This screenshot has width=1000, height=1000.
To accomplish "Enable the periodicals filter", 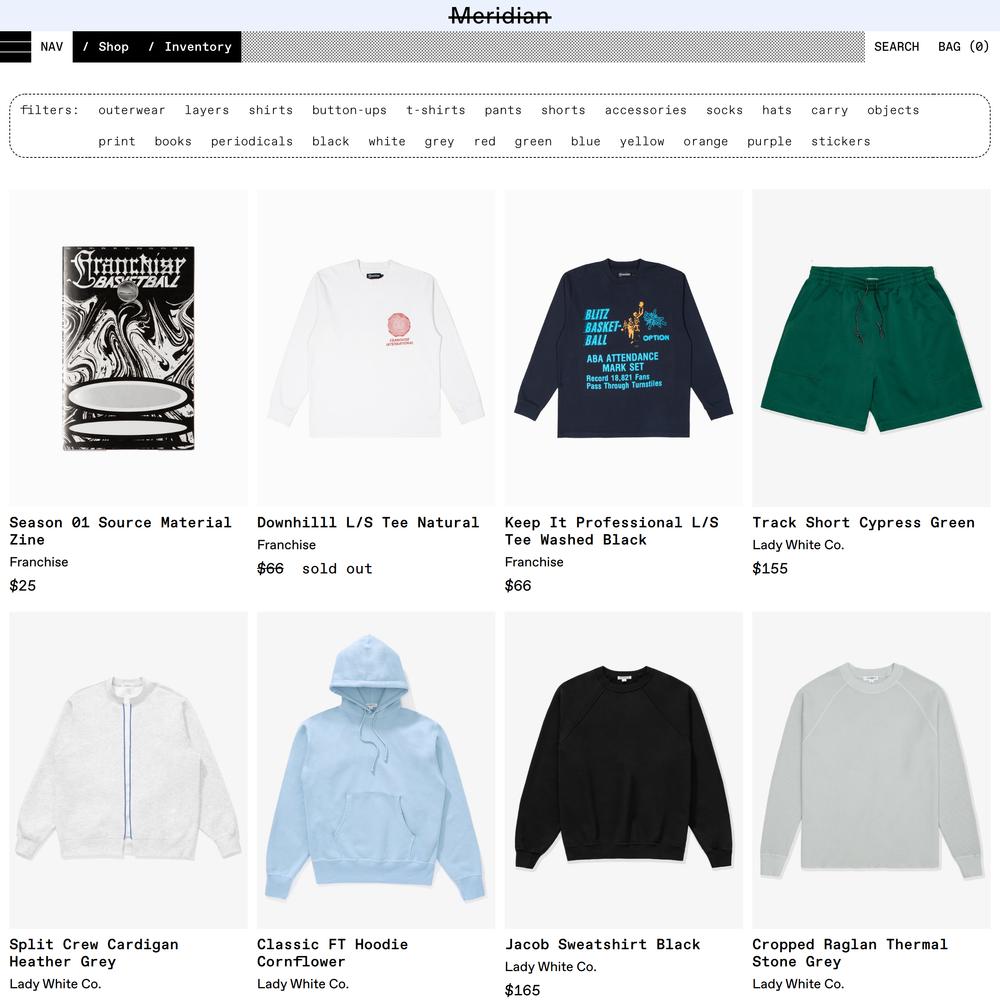I will pos(252,142).
